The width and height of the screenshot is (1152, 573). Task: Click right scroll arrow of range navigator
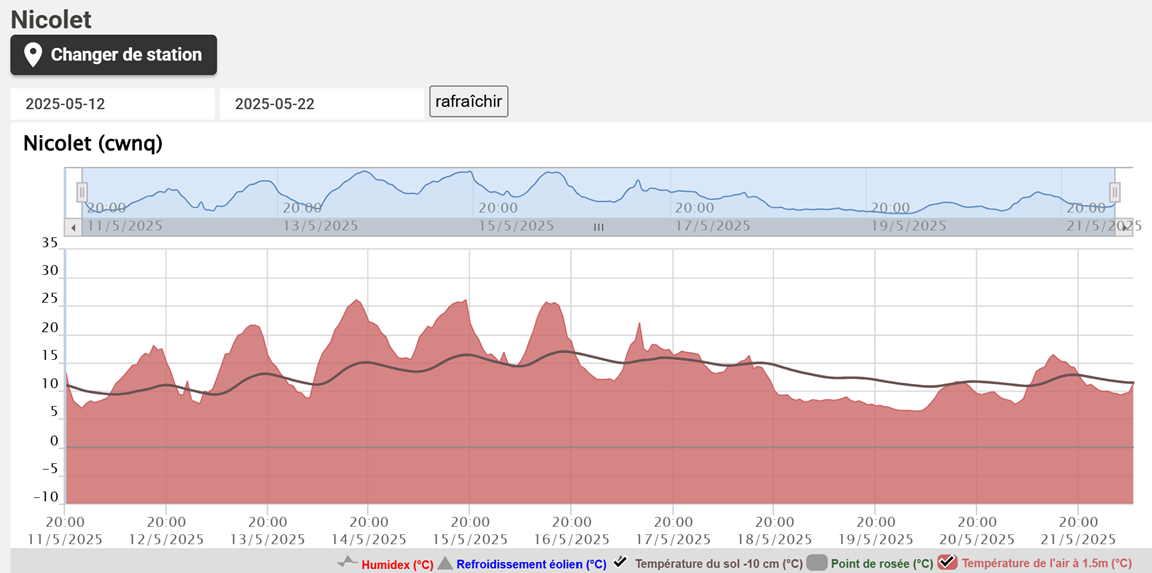click(1124, 227)
